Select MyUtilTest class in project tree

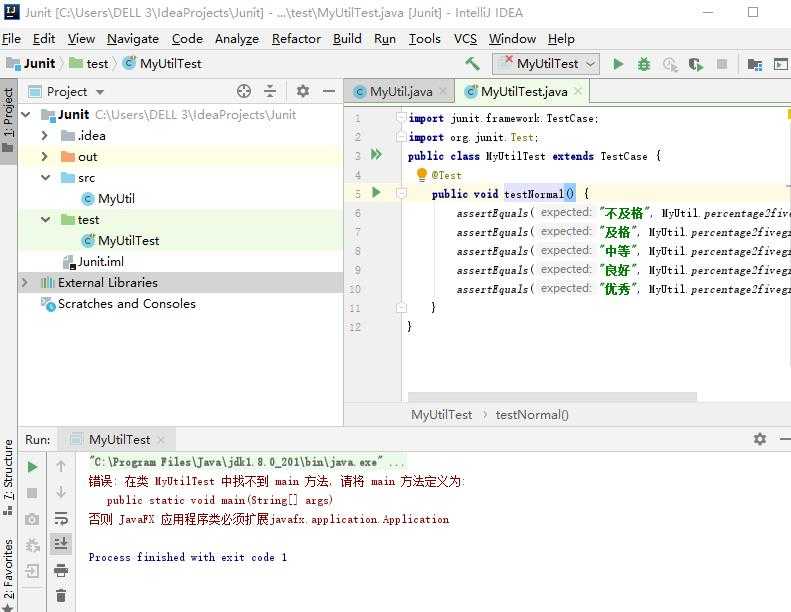coord(120,241)
